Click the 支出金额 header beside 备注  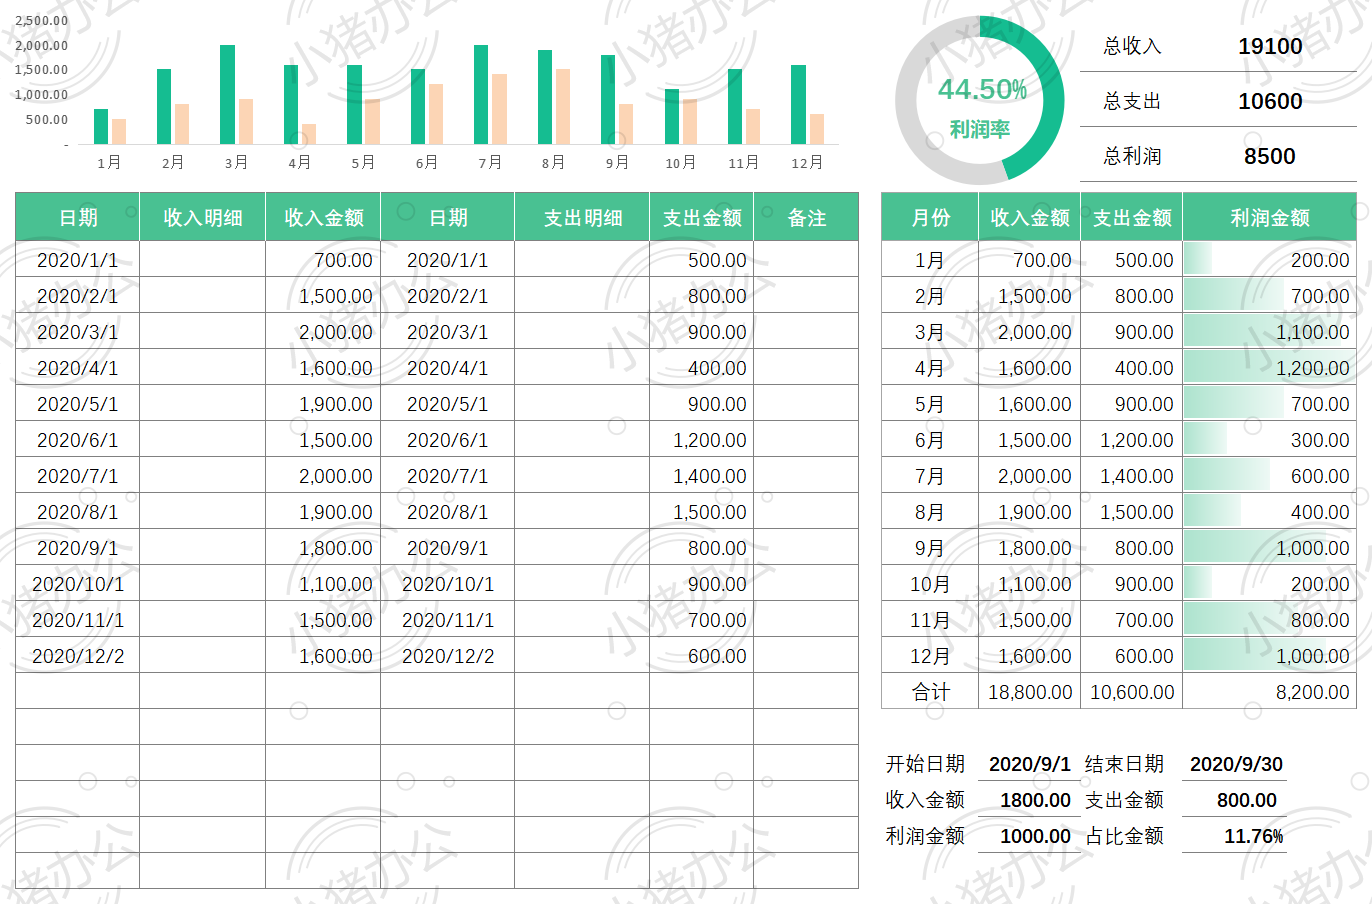pos(702,217)
